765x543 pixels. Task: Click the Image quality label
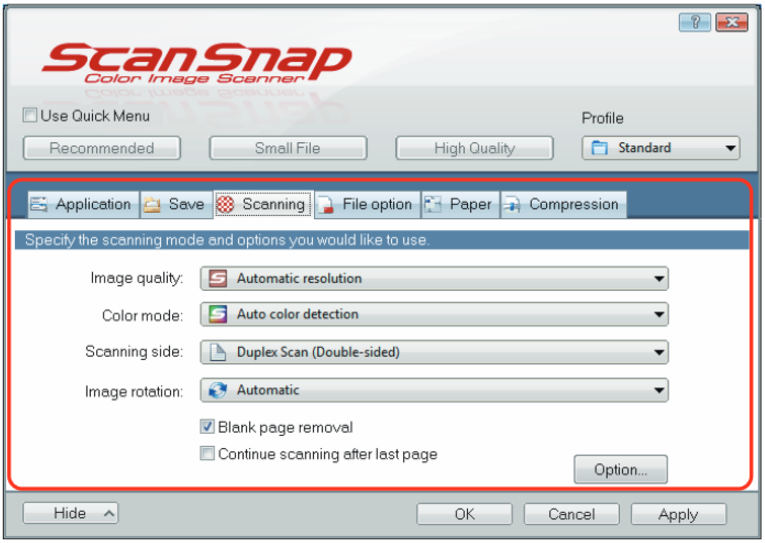137,278
